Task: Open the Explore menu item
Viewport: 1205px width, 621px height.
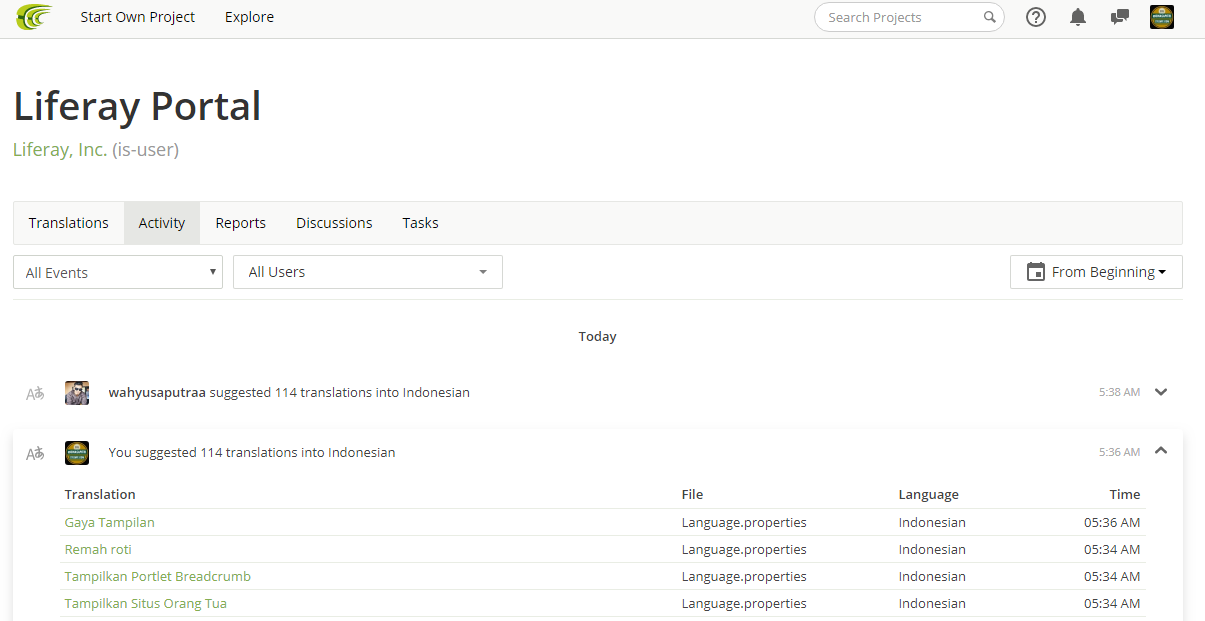Action: pyautogui.click(x=249, y=17)
